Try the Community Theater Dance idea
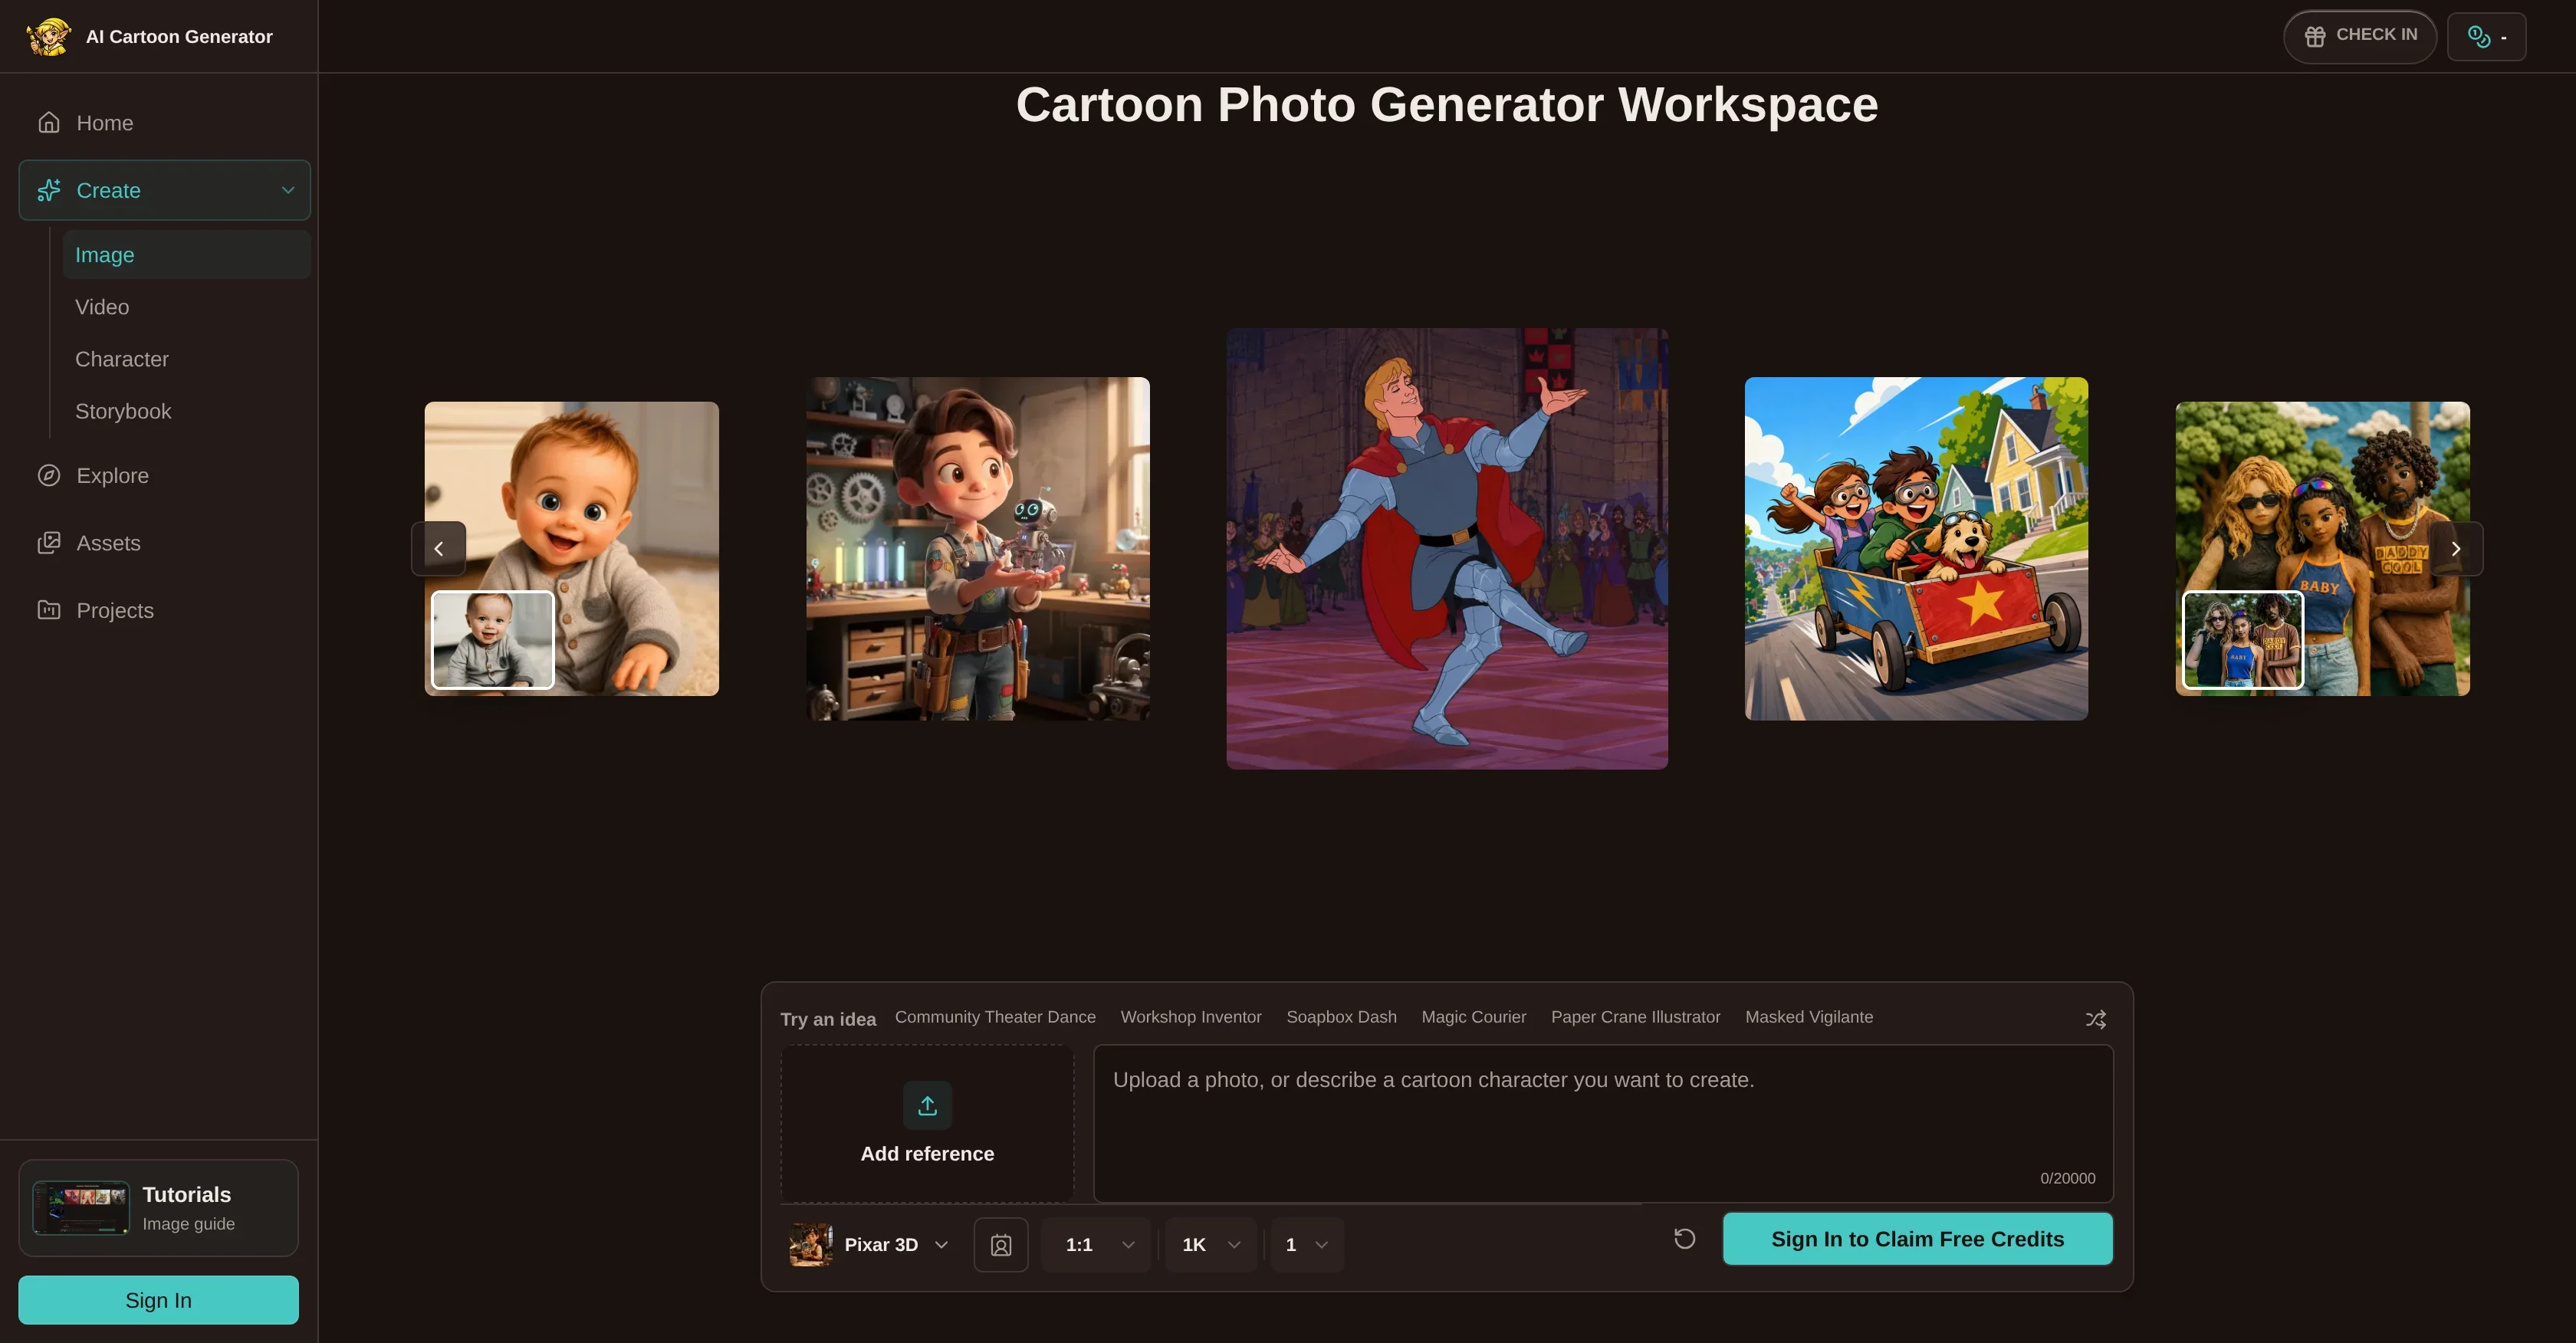Screen dimensions: 2576x1343 pyautogui.click(x=995, y=1017)
